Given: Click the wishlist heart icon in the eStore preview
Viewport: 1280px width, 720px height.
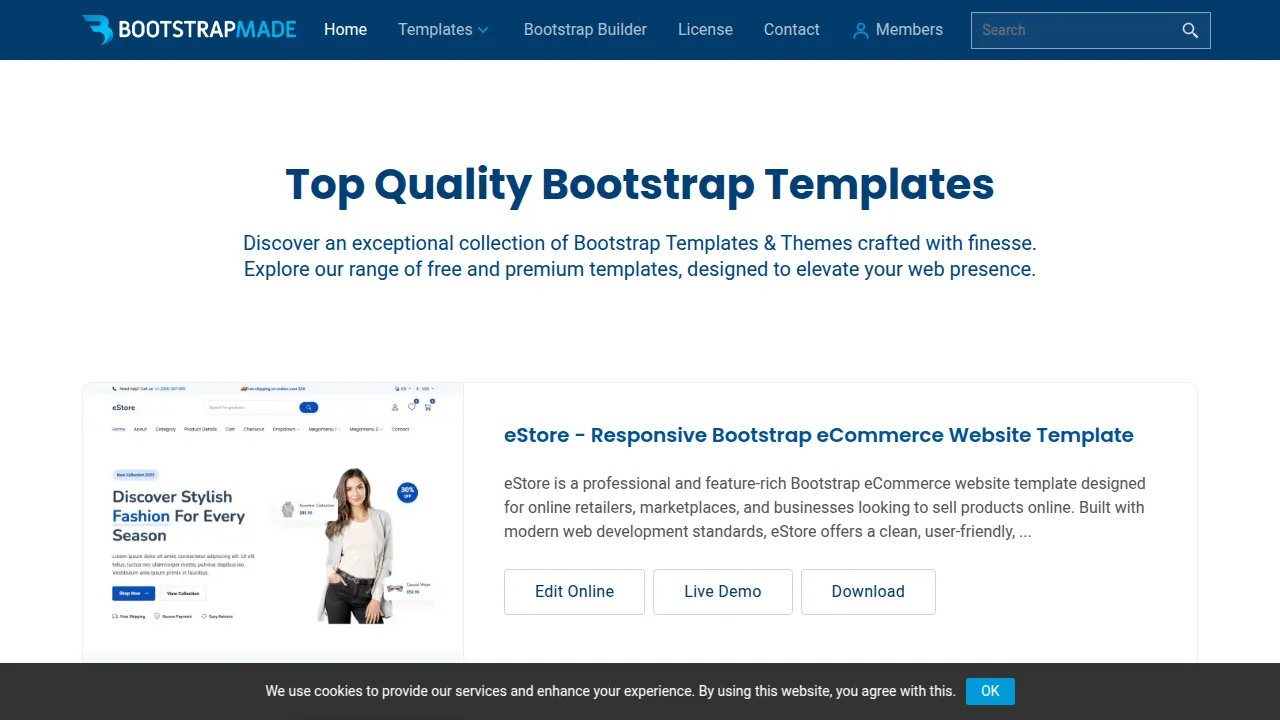Looking at the screenshot, I should click(x=412, y=406).
